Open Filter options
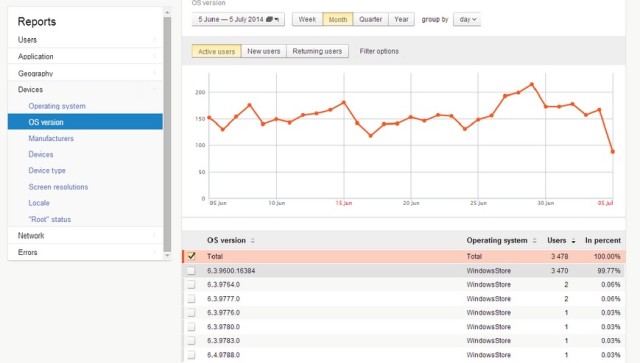The width and height of the screenshot is (640, 363). tap(379, 51)
